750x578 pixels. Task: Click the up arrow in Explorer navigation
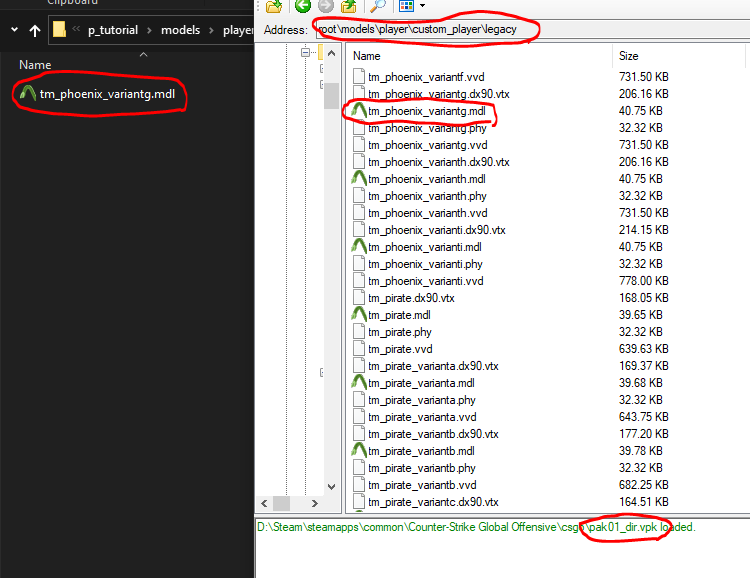(34, 31)
